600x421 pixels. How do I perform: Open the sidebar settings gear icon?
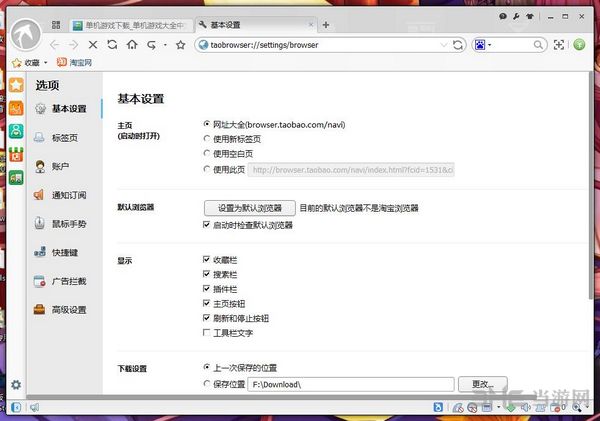point(16,385)
